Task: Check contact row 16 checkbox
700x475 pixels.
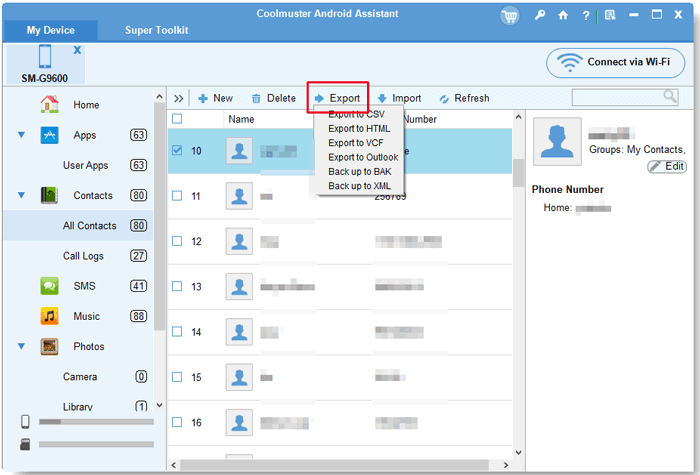Action: point(177,422)
